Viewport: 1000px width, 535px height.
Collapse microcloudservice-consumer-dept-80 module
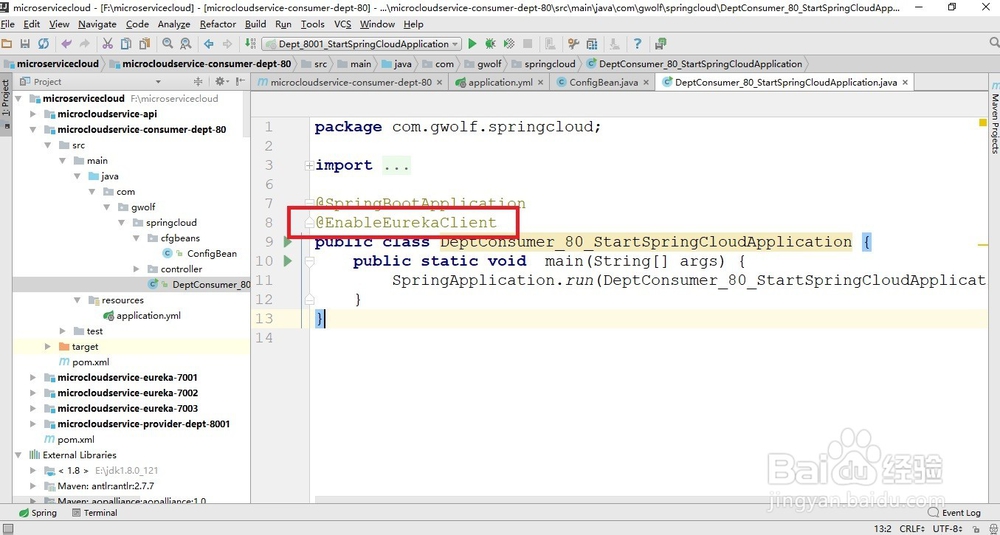33,129
